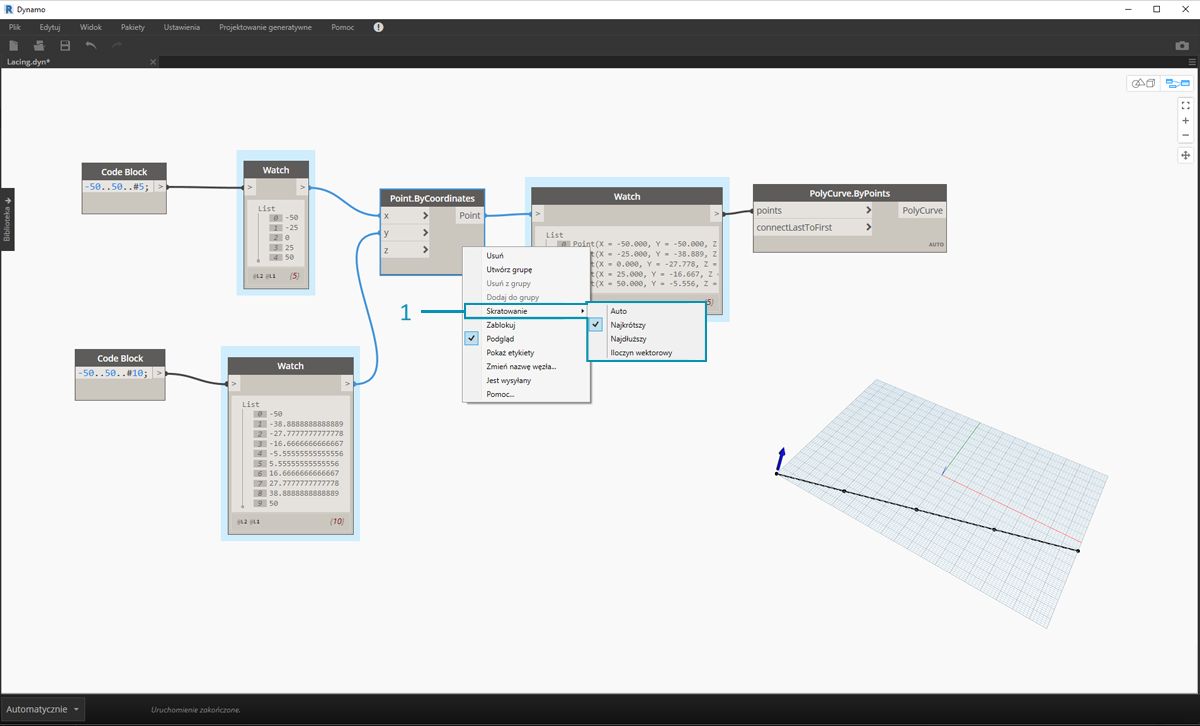Click the "Uruchomienie zakończone." status message
The width and height of the screenshot is (1200, 726).
[x=196, y=709]
